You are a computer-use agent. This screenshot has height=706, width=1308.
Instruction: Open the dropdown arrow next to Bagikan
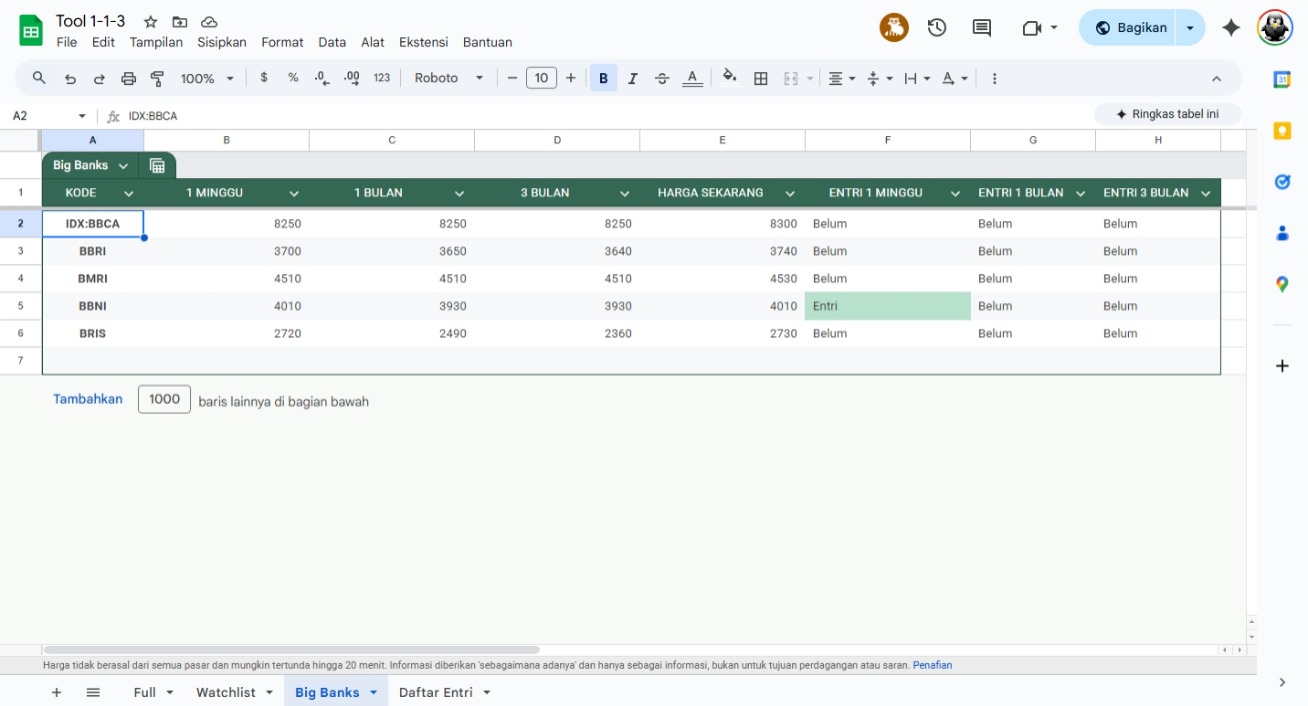pyautogui.click(x=1190, y=28)
